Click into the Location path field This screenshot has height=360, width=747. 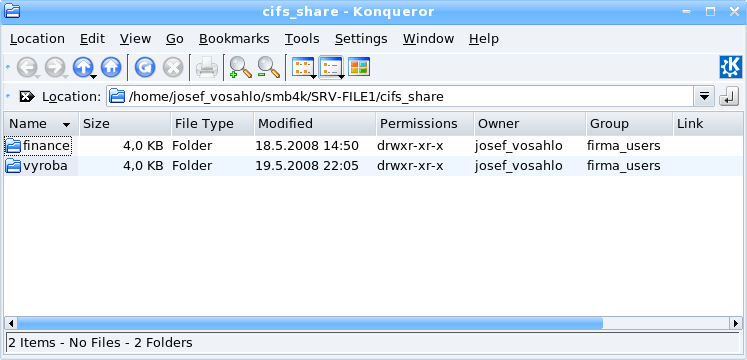tap(400, 97)
